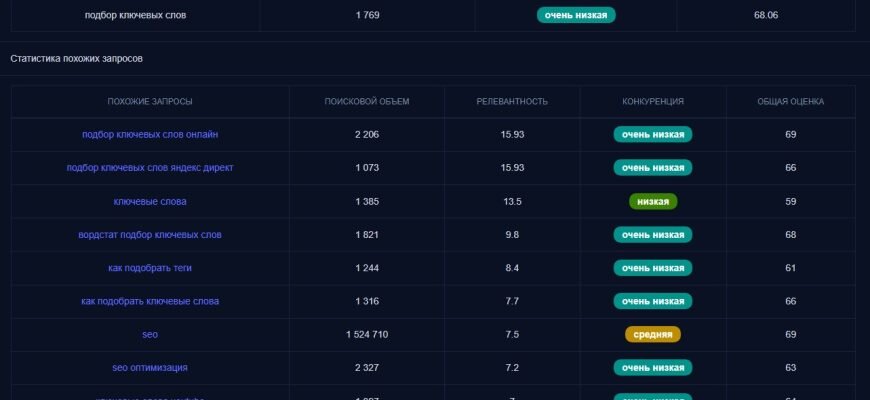Screen dimensions: 870x400
Task: Select overall score 63 in 'seo оптимизация' row
Action: tap(791, 368)
